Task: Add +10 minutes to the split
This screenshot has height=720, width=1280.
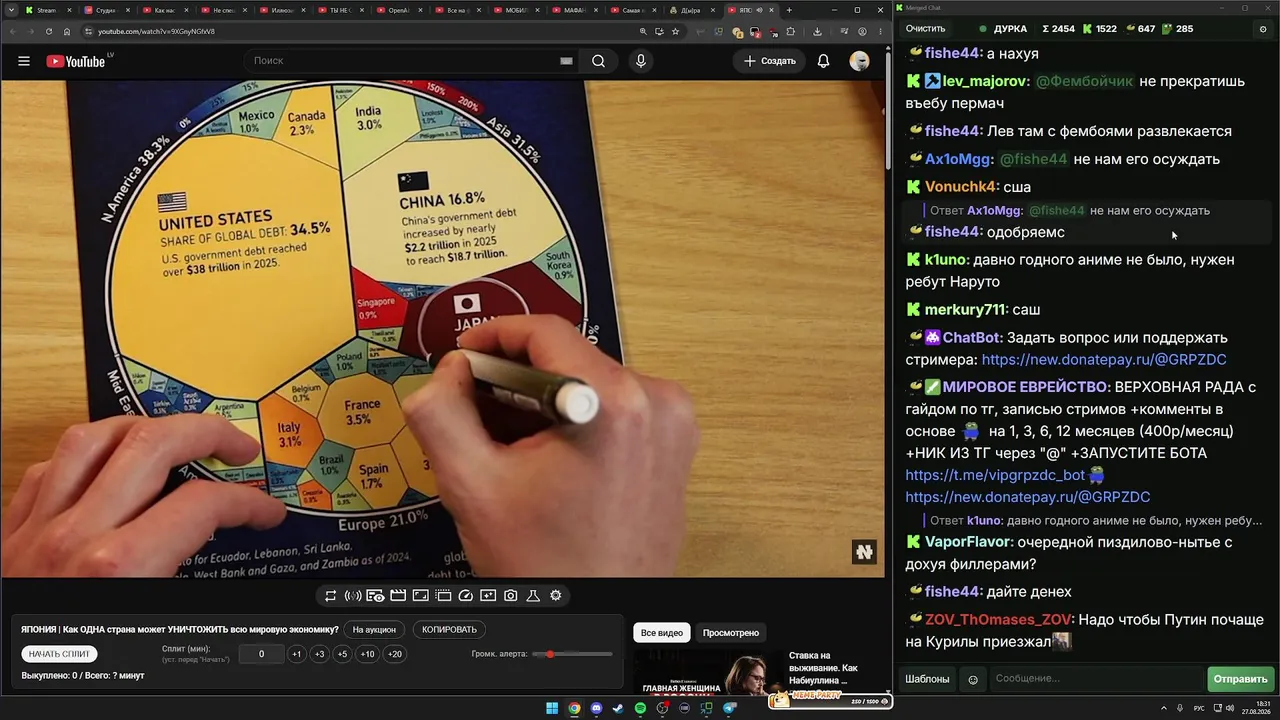Action: 368,654
